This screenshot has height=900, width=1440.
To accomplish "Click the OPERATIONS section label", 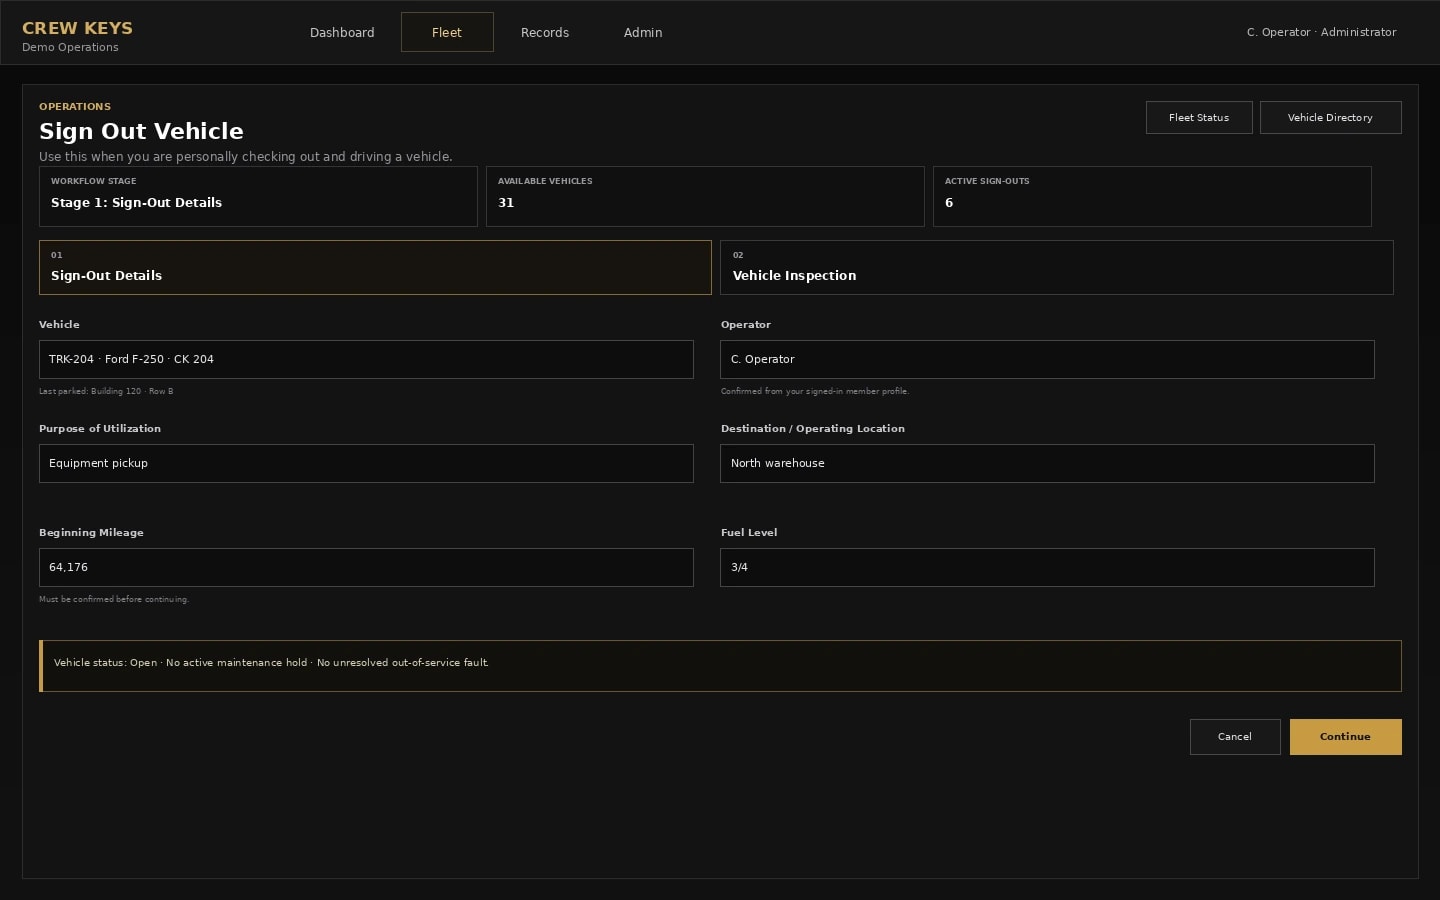I will pos(75,106).
